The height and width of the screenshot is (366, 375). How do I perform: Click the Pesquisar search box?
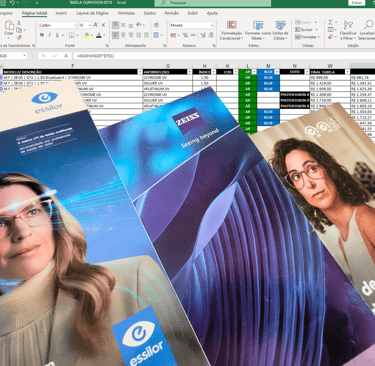[x=213, y=3]
